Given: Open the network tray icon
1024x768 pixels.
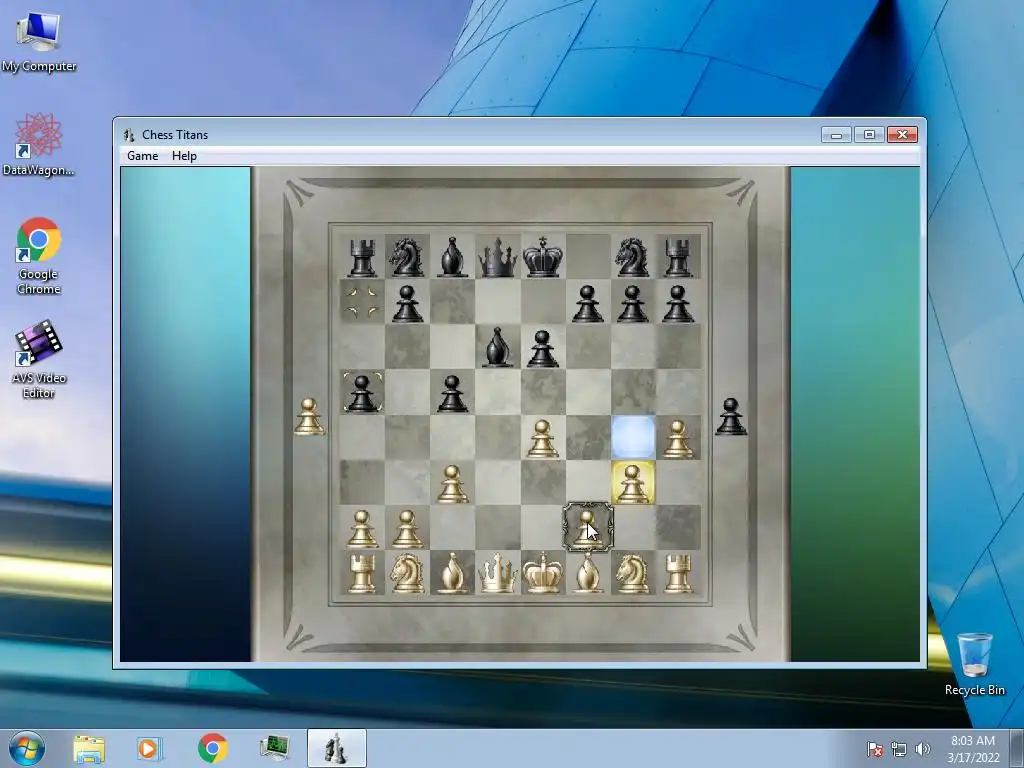Looking at the screenshot, I should [x=899, y=749].
